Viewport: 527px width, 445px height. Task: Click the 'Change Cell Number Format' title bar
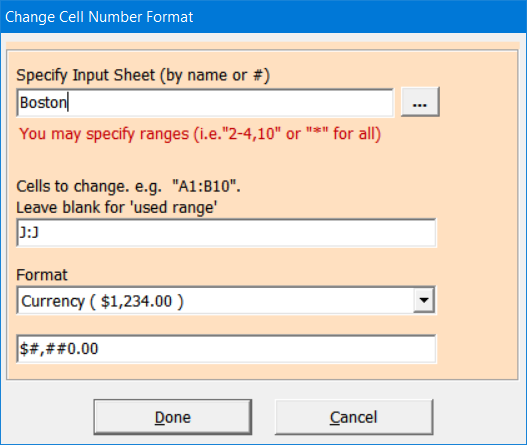[264, 17]
